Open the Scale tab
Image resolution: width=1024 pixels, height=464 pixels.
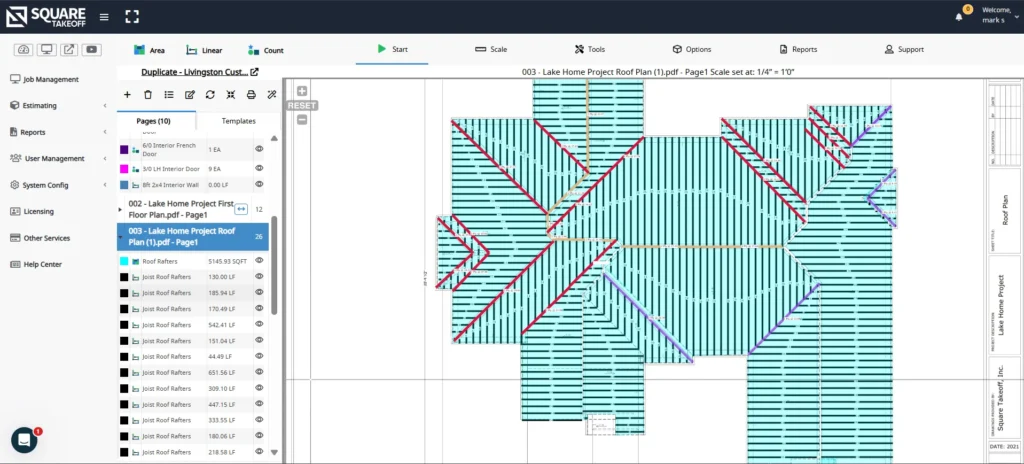point(490,49)
